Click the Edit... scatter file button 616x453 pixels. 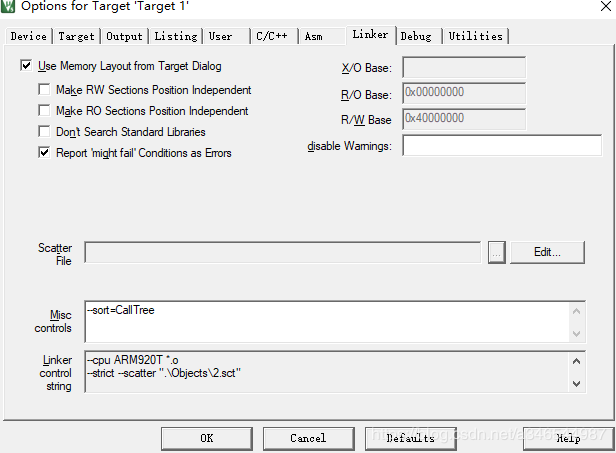coord(547,252)
